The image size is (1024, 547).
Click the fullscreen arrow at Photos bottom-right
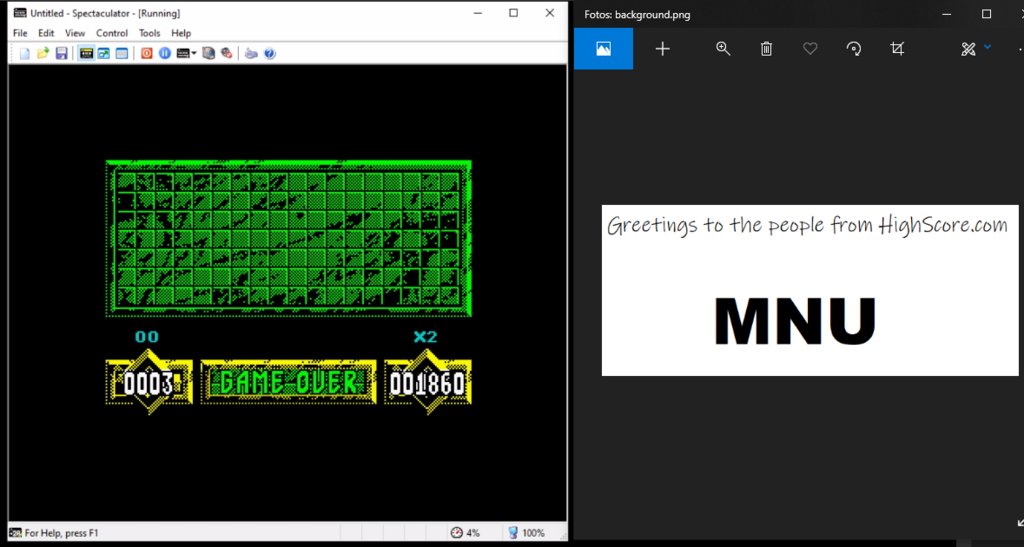1019,522
